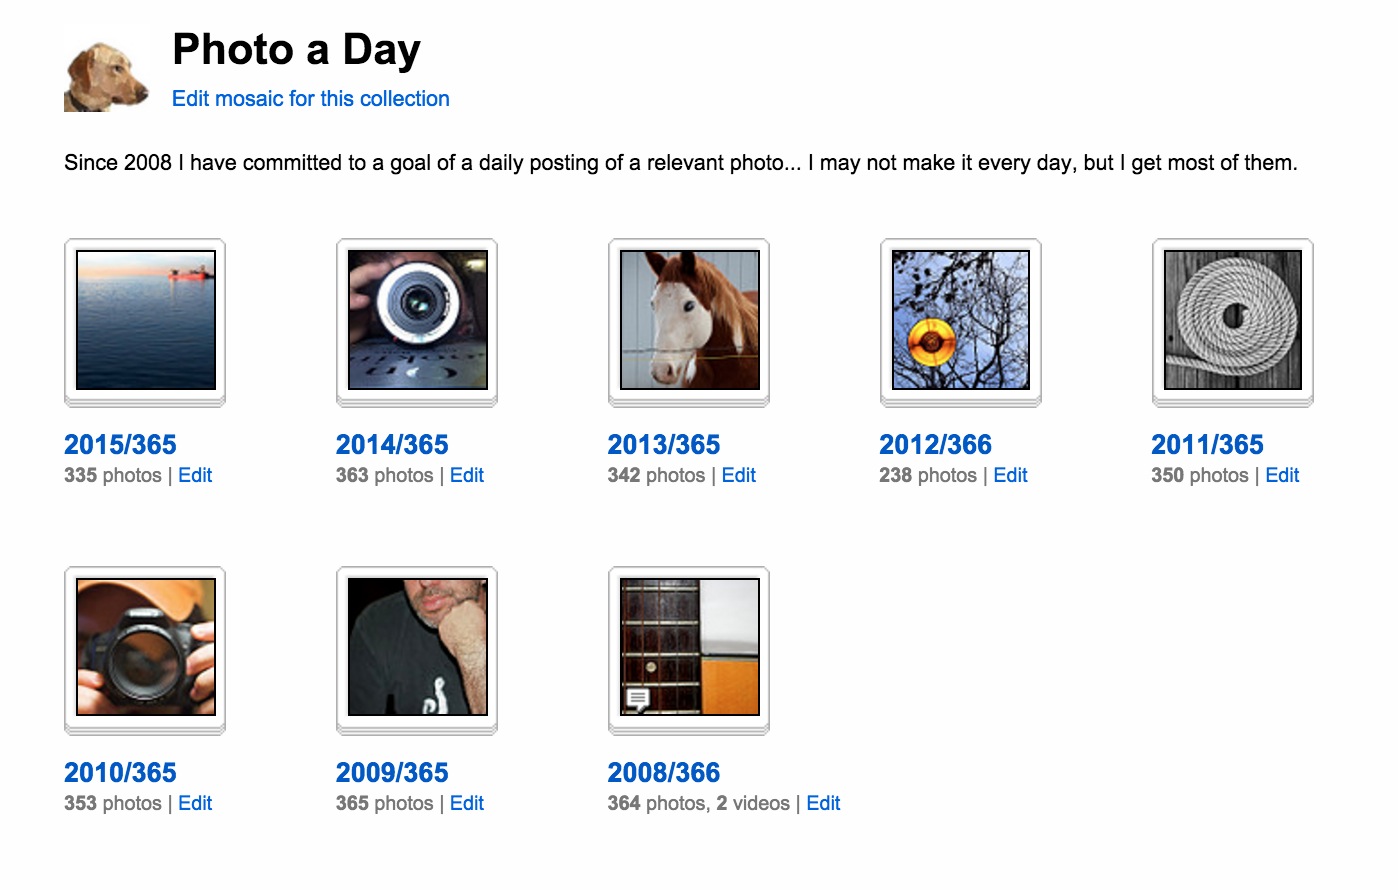
Task: Open the 2010/365 photographer with camera thumbnail
Action: [x=146, y=647]
